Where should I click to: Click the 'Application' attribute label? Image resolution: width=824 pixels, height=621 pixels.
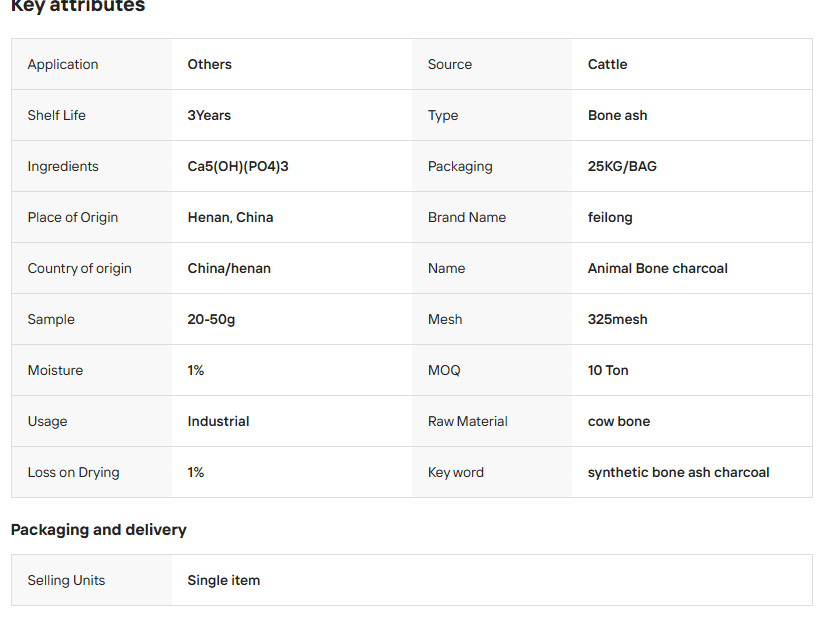(x=63, y=64)
